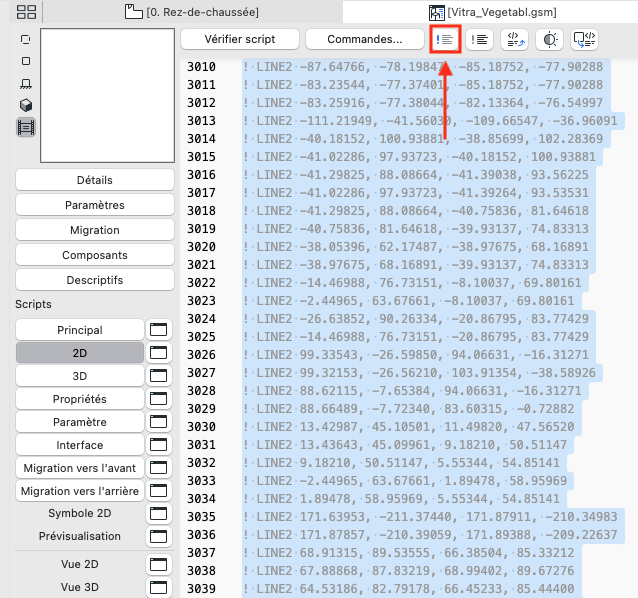638x598 pixels.
Task: Select the elevation view preview icon
Action: pyautogui.click(x=26, y=83)
